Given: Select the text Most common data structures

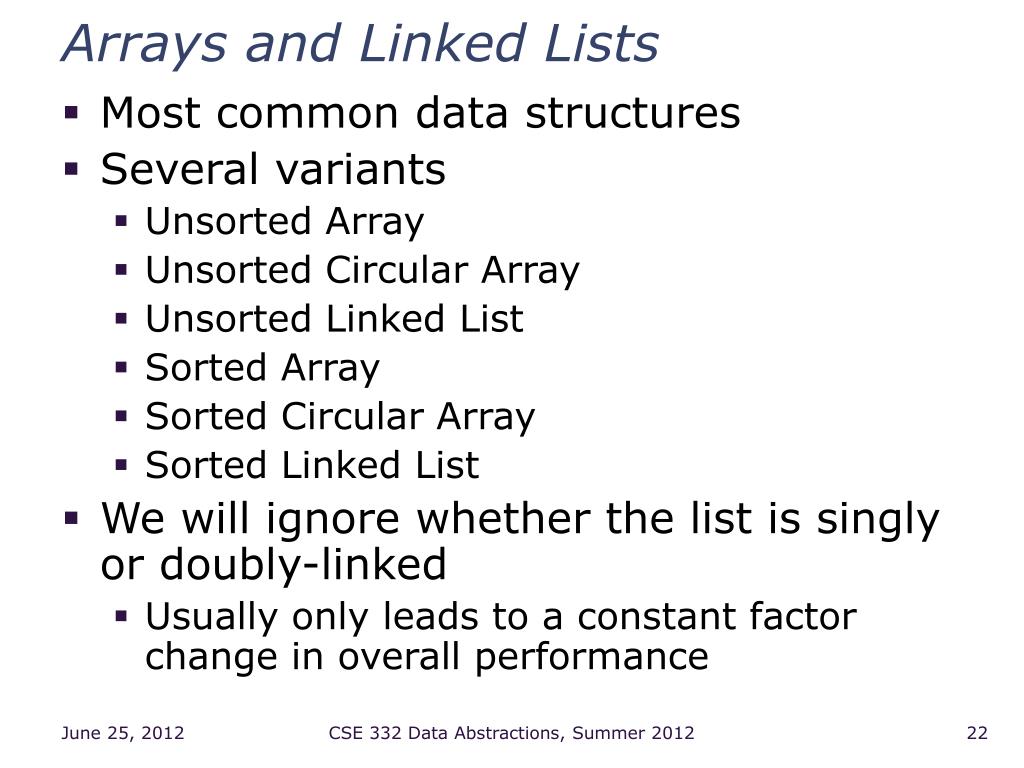Looking at the screenshot, I should [x=421, y=113].
